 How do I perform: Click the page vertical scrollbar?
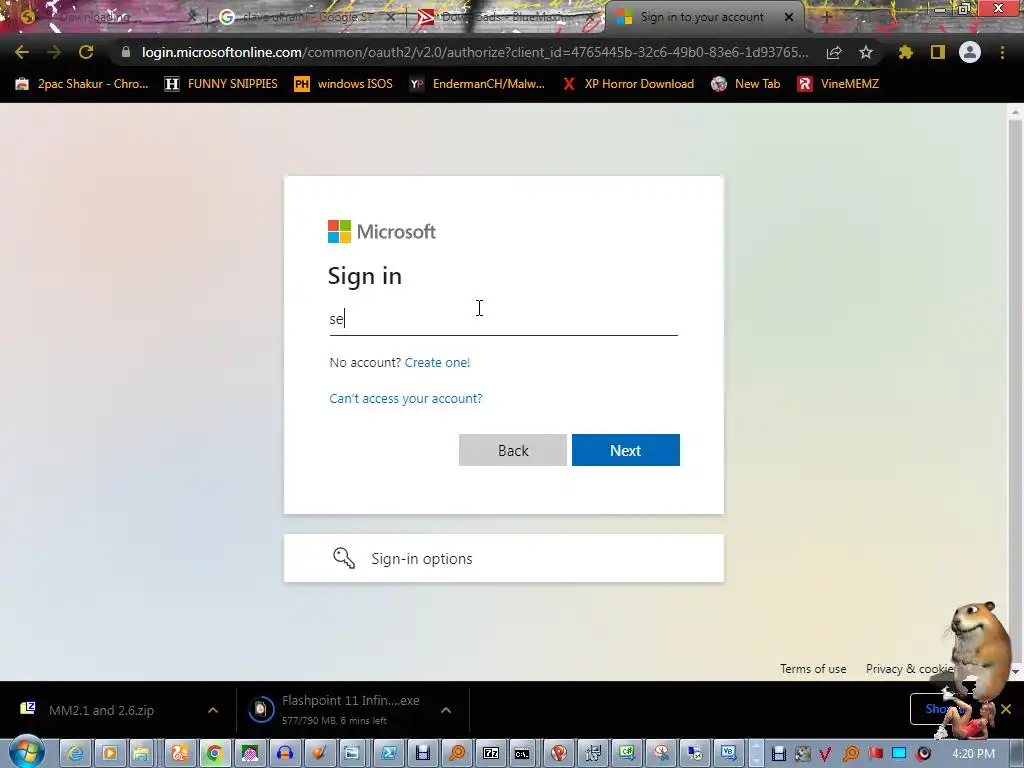(1015, 392)
